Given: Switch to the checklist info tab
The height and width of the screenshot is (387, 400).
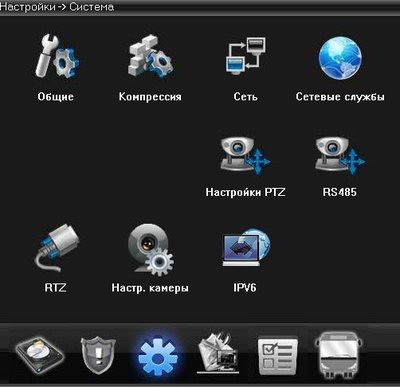Looking at the screenshot, I should coord(277,355).
